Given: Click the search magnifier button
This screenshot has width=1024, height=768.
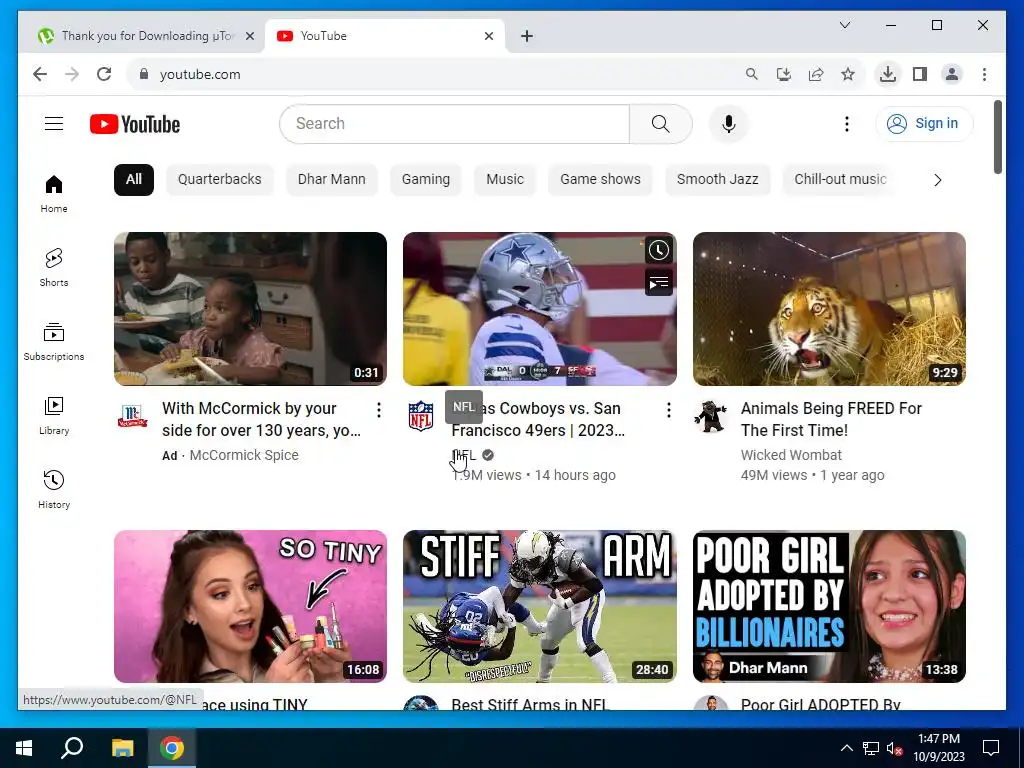Looking at the screenshot, I should (660, 123).
